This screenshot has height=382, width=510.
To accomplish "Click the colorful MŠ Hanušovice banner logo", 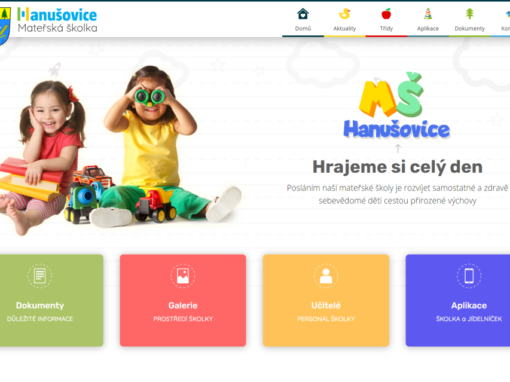I will pyautogui.click(x=397, y=105).
